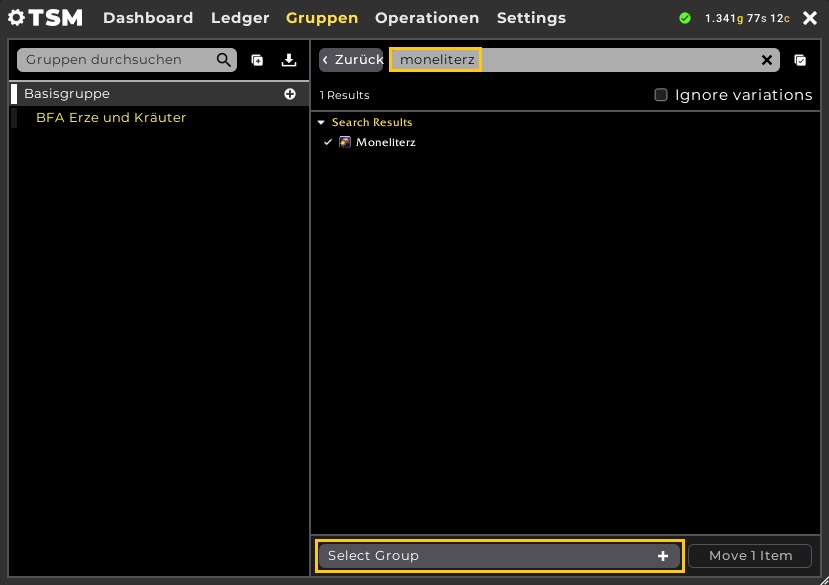Screen dimensions: 829x585
Task: Add subgroup with Basisgruppe plus icon
Action: coord(290,94)
